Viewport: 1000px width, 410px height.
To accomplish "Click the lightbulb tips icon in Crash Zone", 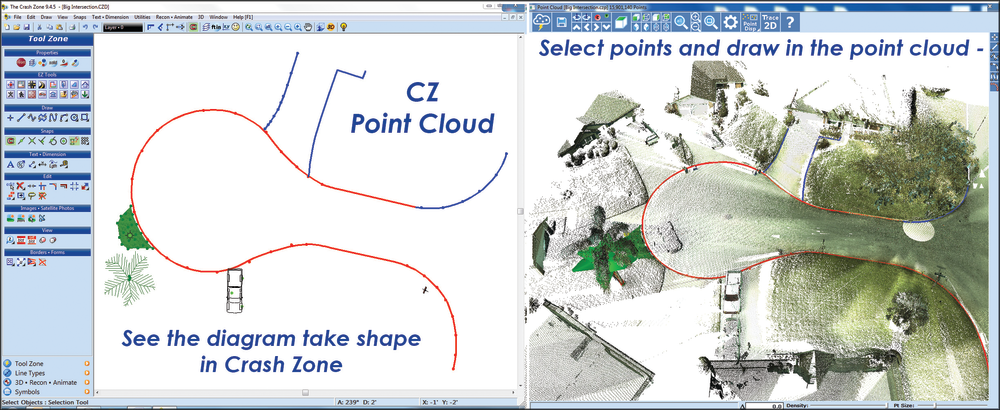I will click(345, 28).
